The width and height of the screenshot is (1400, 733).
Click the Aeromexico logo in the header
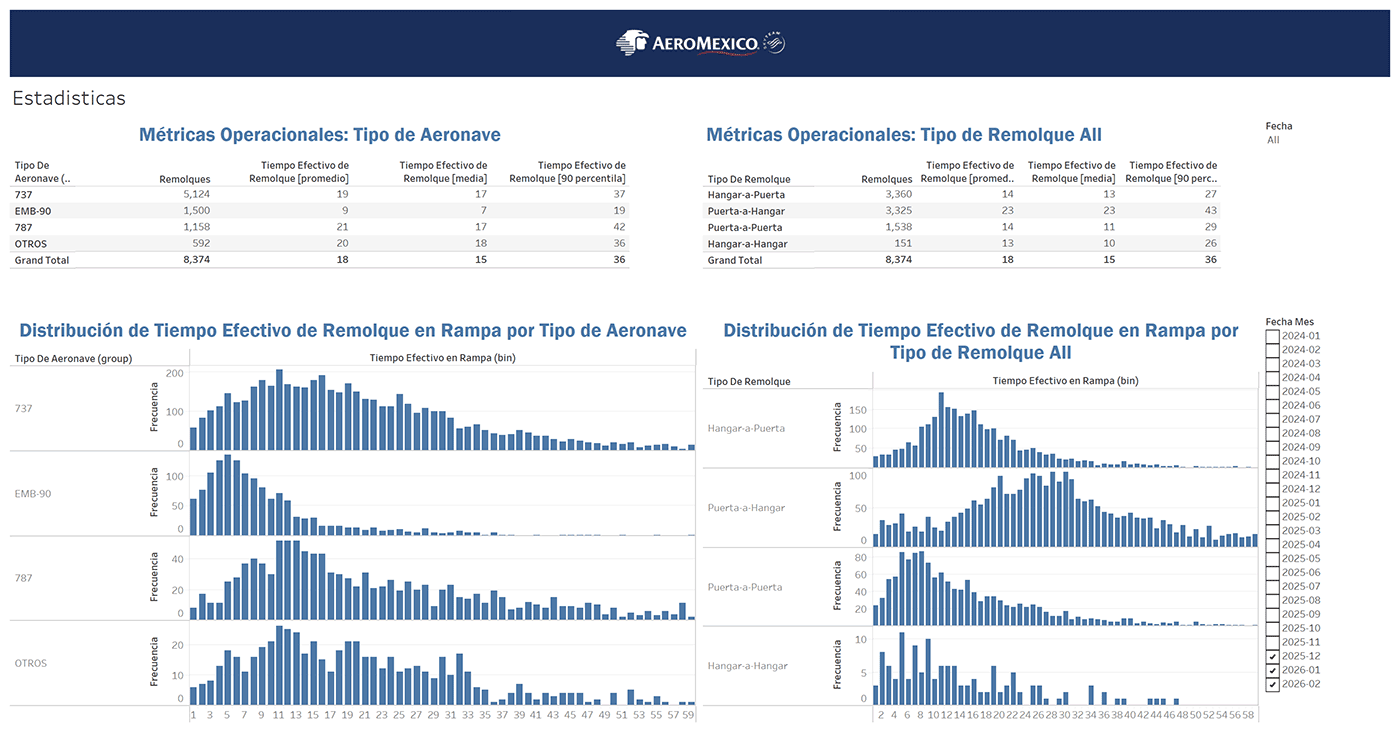point(700,42)
